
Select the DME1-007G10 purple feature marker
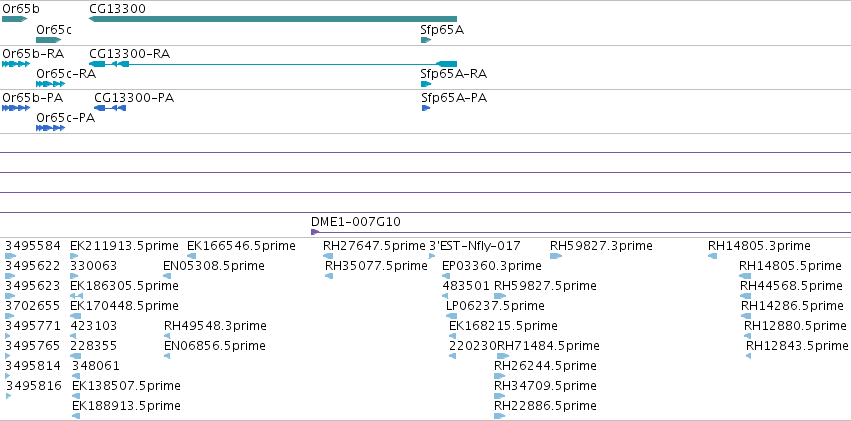coord(315,232)
